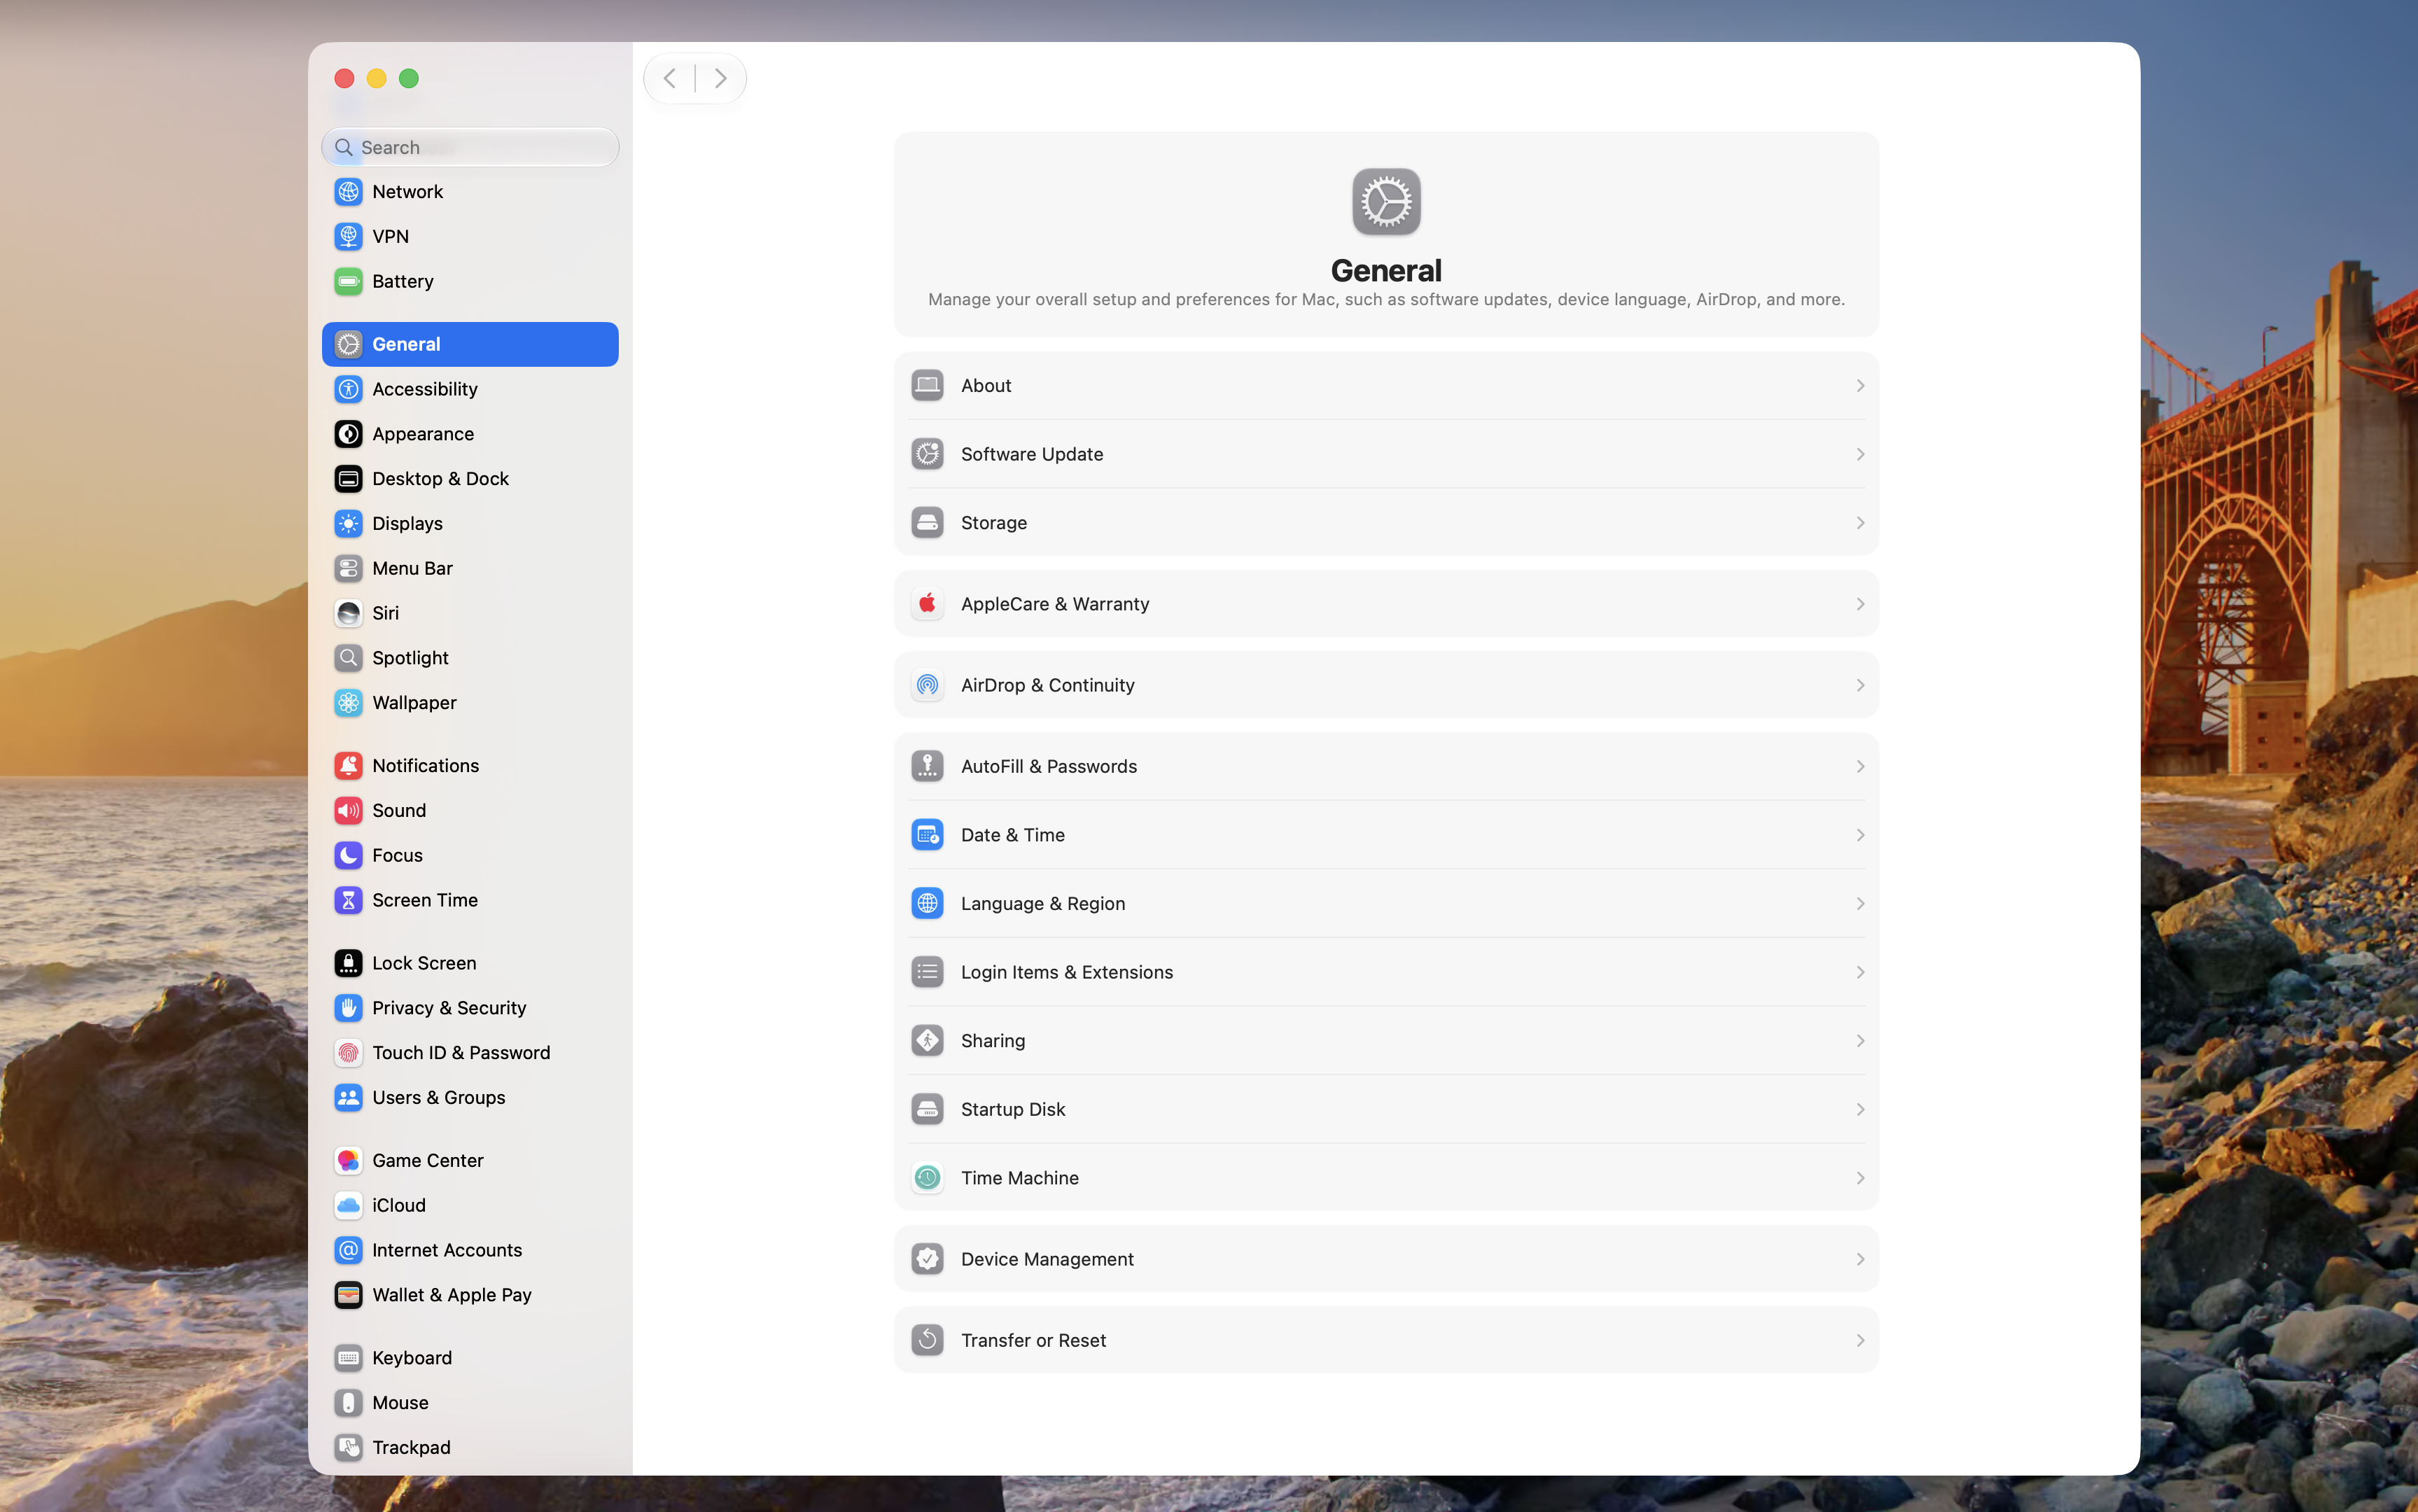Click the Device Management badge icon
This screenshot has height=1512, width=2418.
(x=927, y=1259)
